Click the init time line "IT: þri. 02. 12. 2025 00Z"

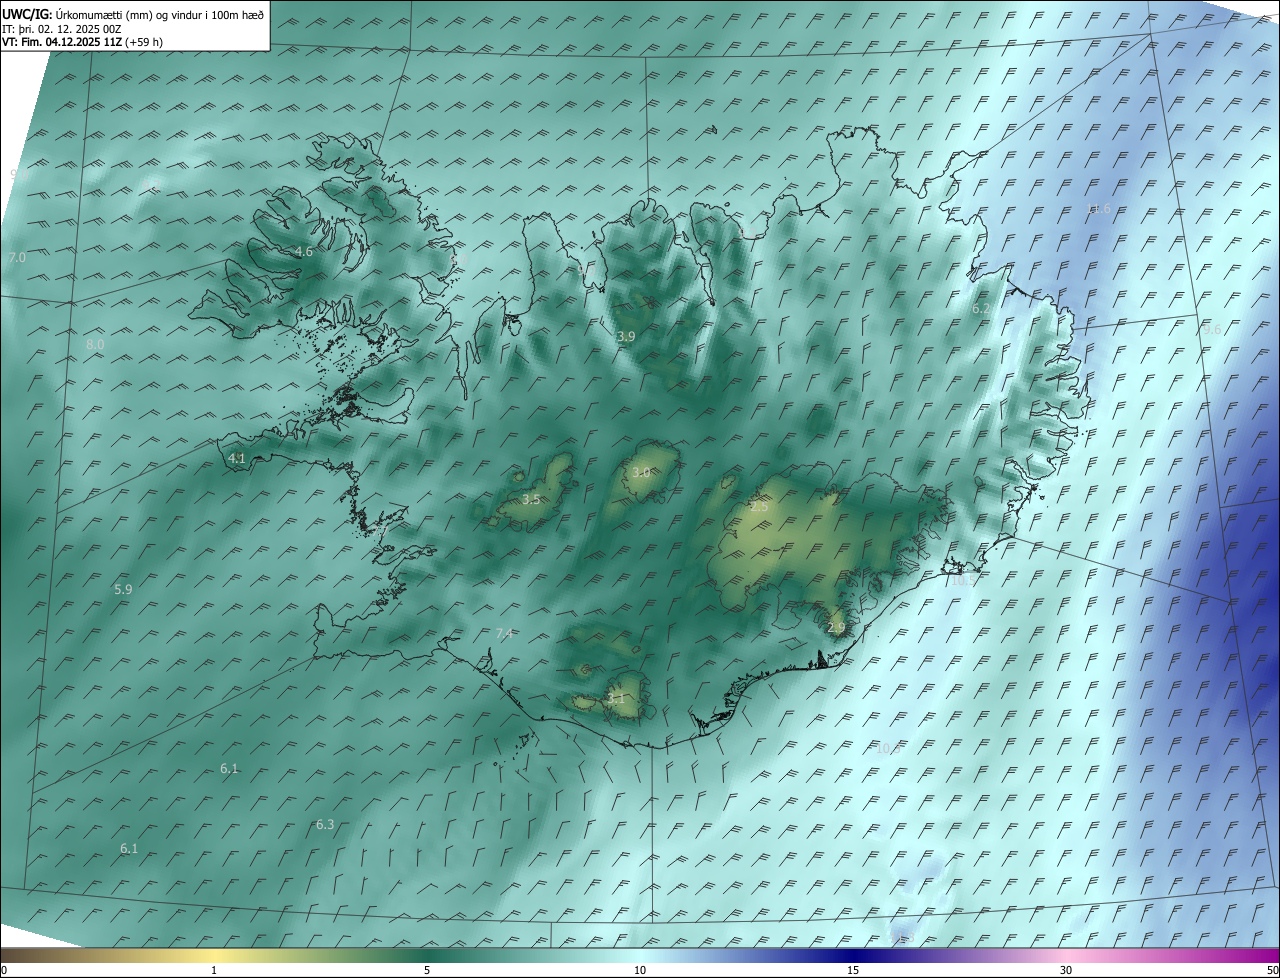tap(62, 29)
